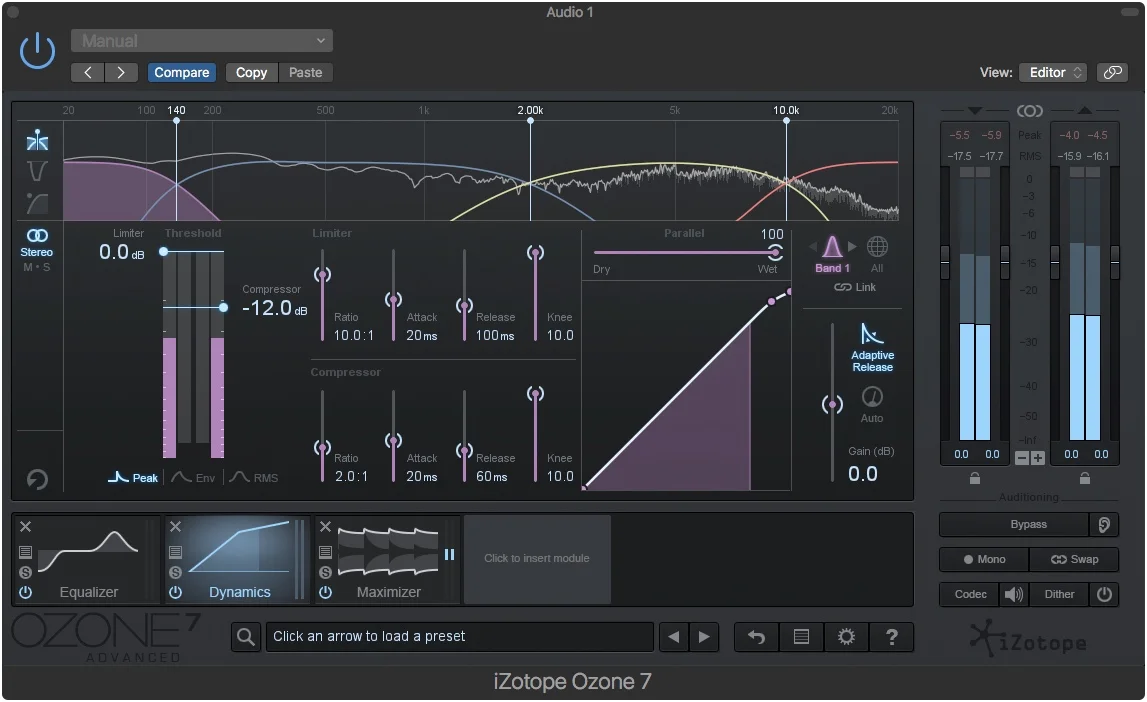Click the ear audition icon beside Bypass
Viewport: 1147px width, 702px height.
1103,524
